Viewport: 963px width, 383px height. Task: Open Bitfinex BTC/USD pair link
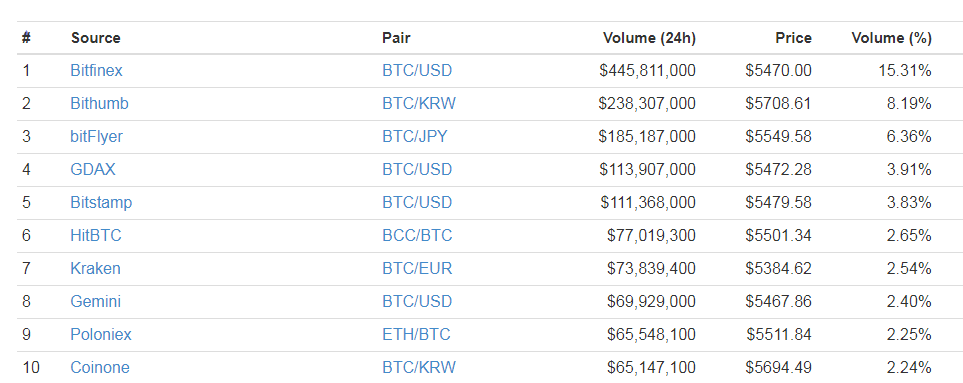coord(417,71)
